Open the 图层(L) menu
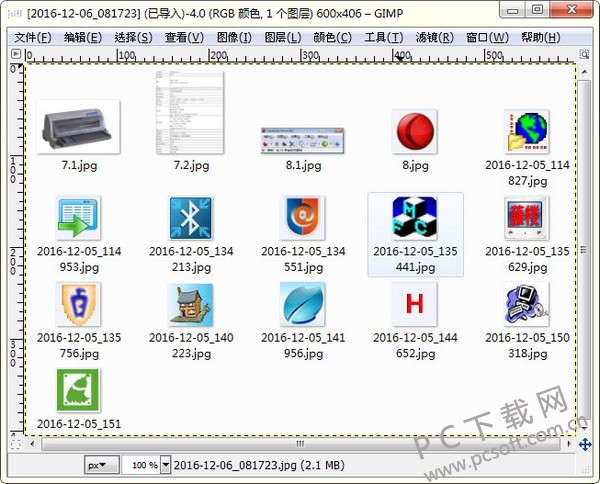This screenshot has width=600, height=484. click(x=283, y=37)
